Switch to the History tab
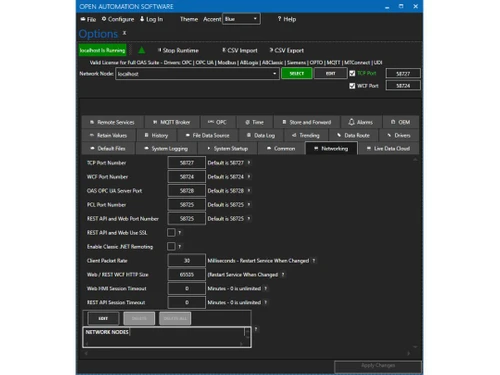The width and height of the screenshot is (500, 375). click(156, 135)
